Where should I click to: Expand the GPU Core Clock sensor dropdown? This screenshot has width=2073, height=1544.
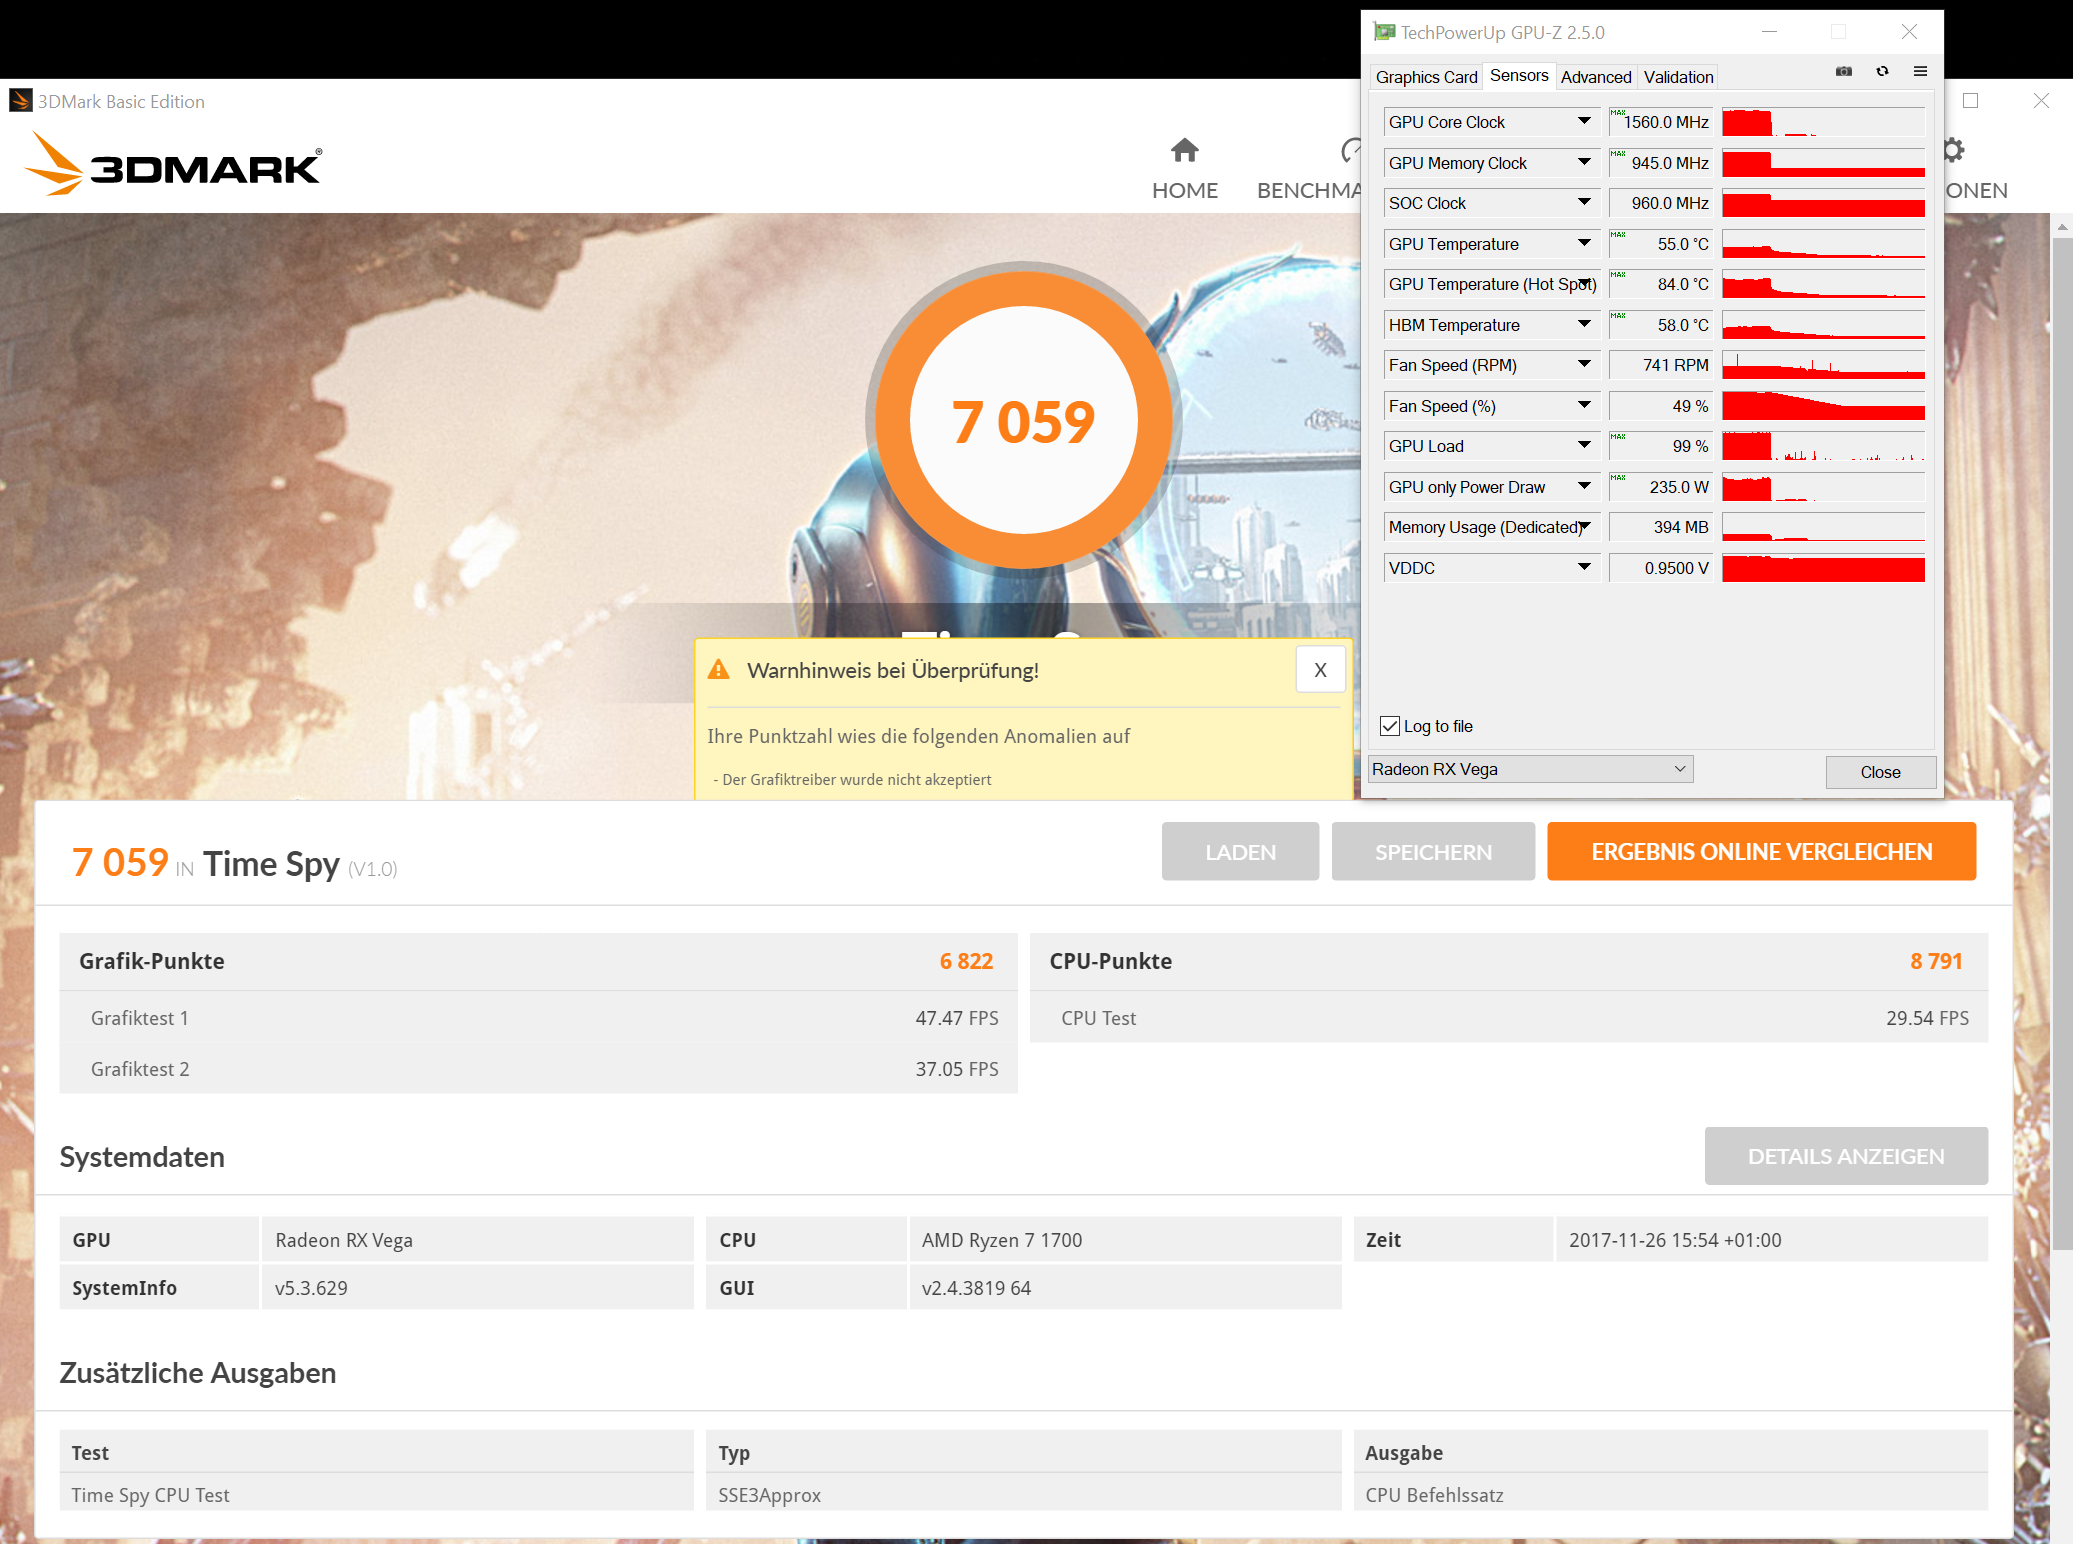tap(1584, 122)
